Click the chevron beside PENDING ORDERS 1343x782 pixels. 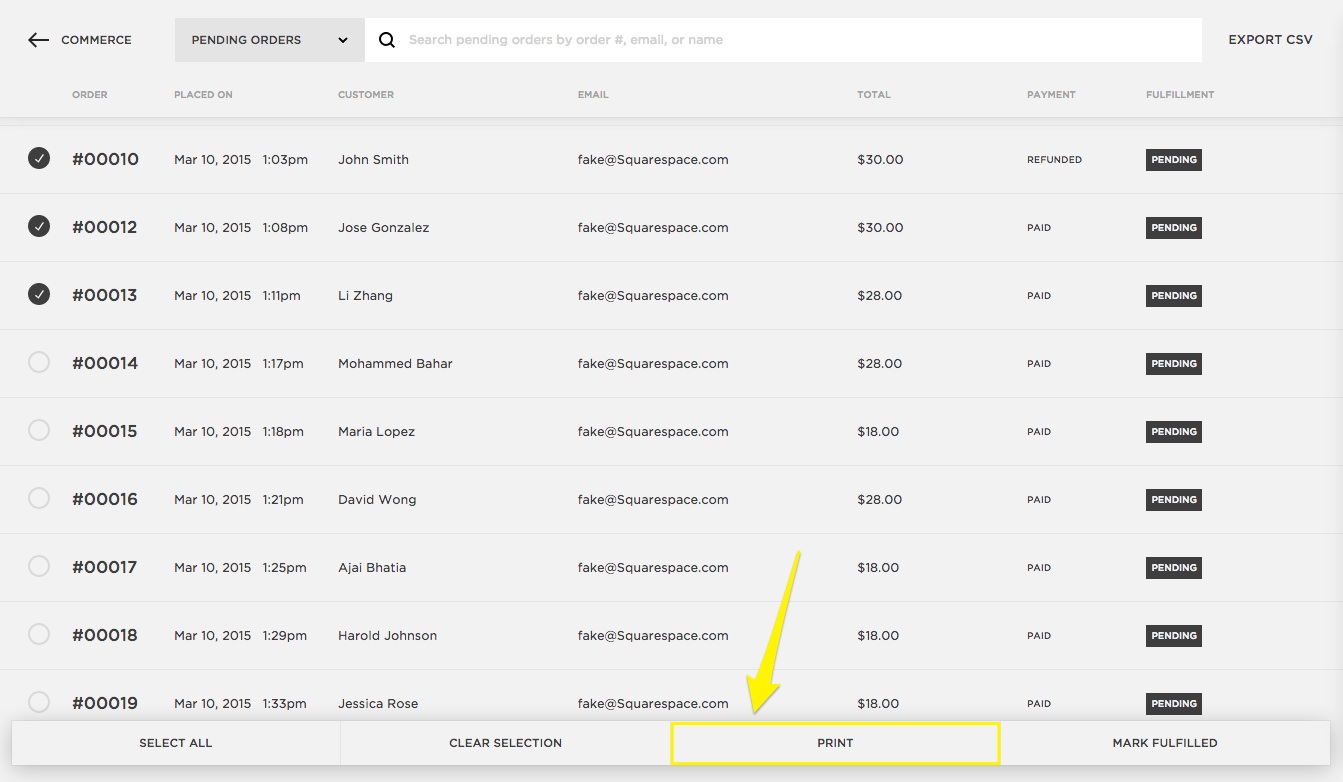pos(343,41)
